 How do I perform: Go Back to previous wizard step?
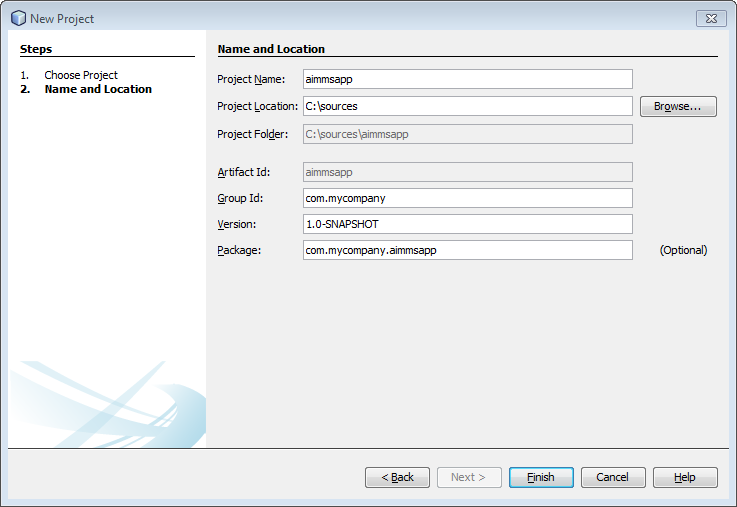pyautogui.click(x=397, y=477)
